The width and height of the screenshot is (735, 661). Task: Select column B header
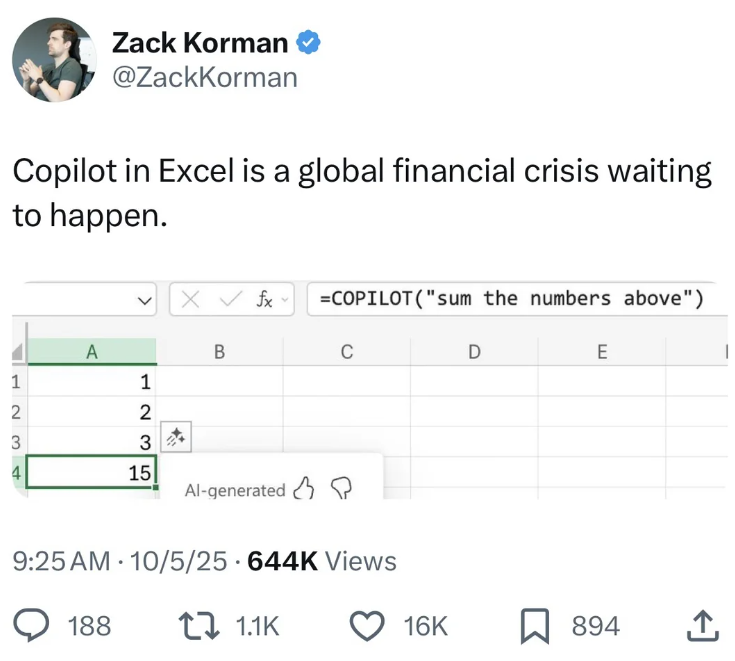point(219,351)
